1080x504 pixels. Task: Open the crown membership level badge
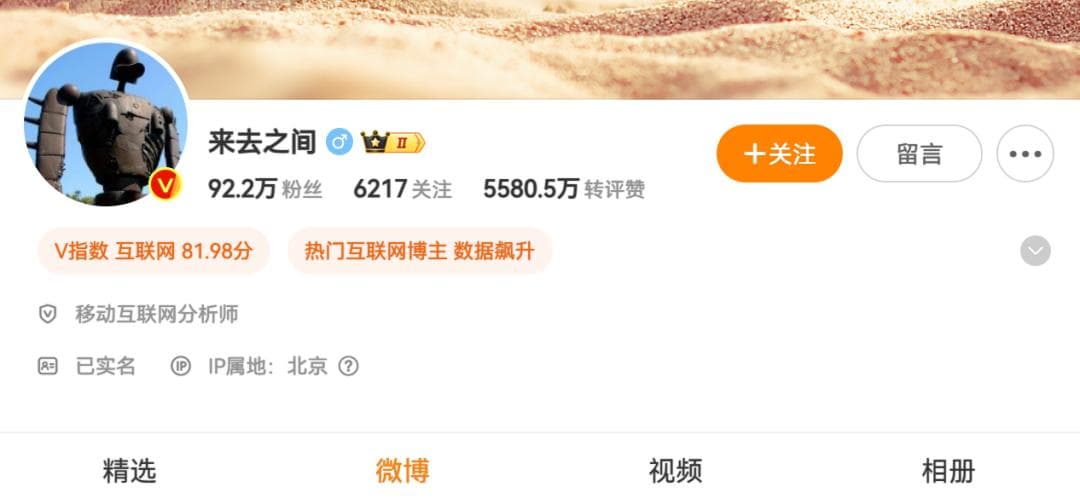393,143
